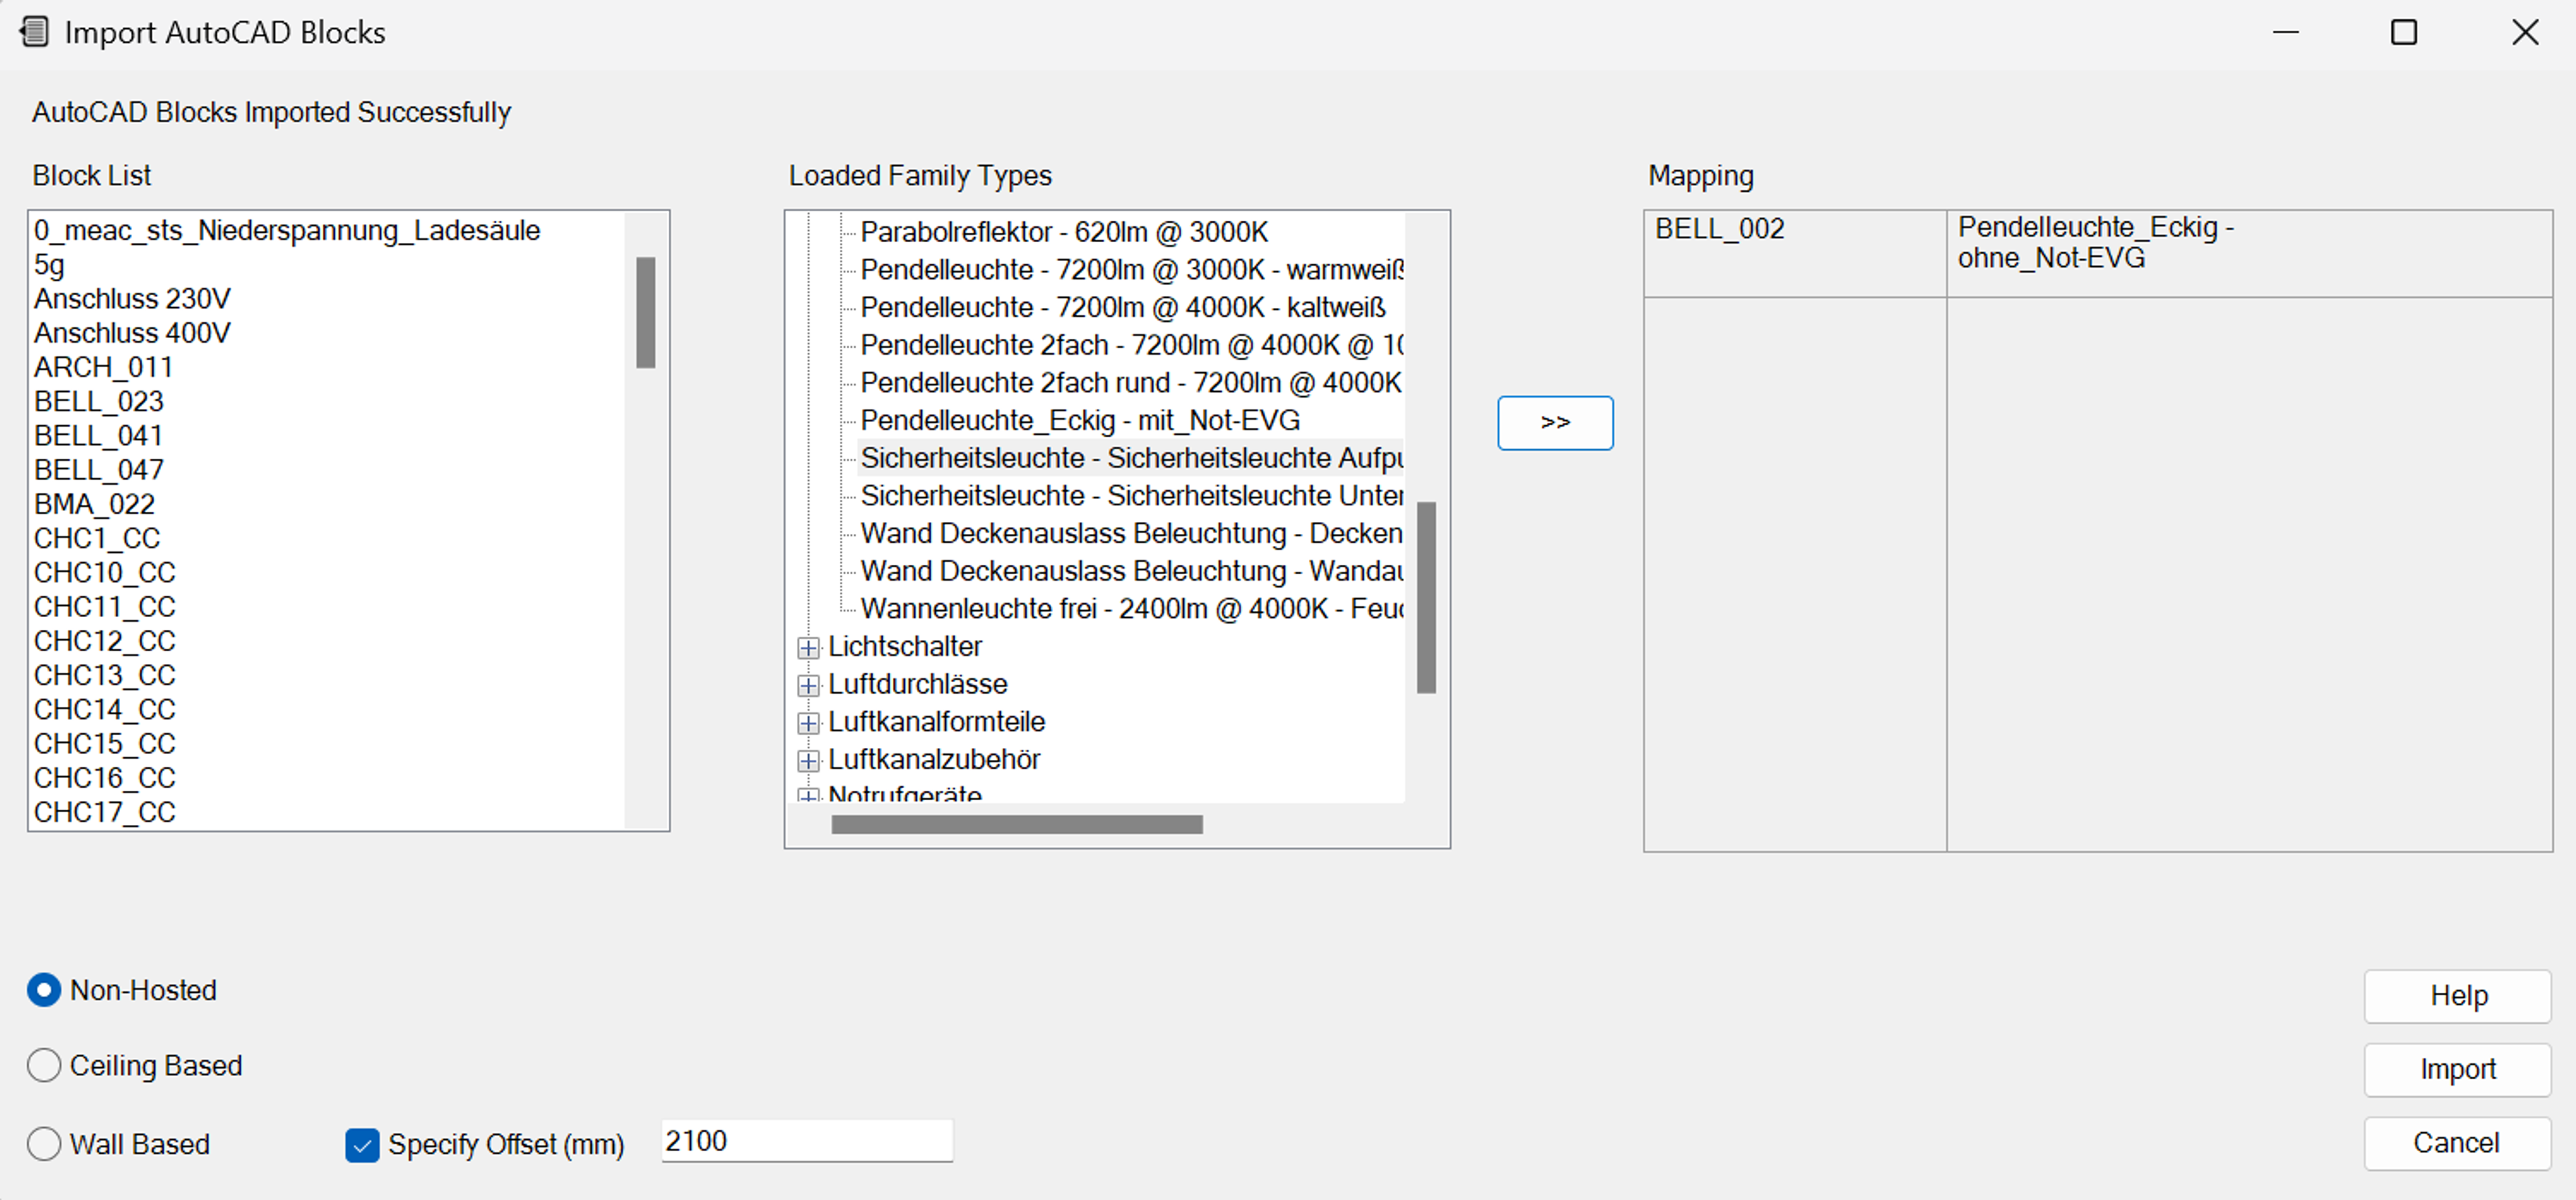Screen dimensions: 2576x1200
Task: Choose the Ceiling Based radio option
Action: click(x=44, y=1065)
